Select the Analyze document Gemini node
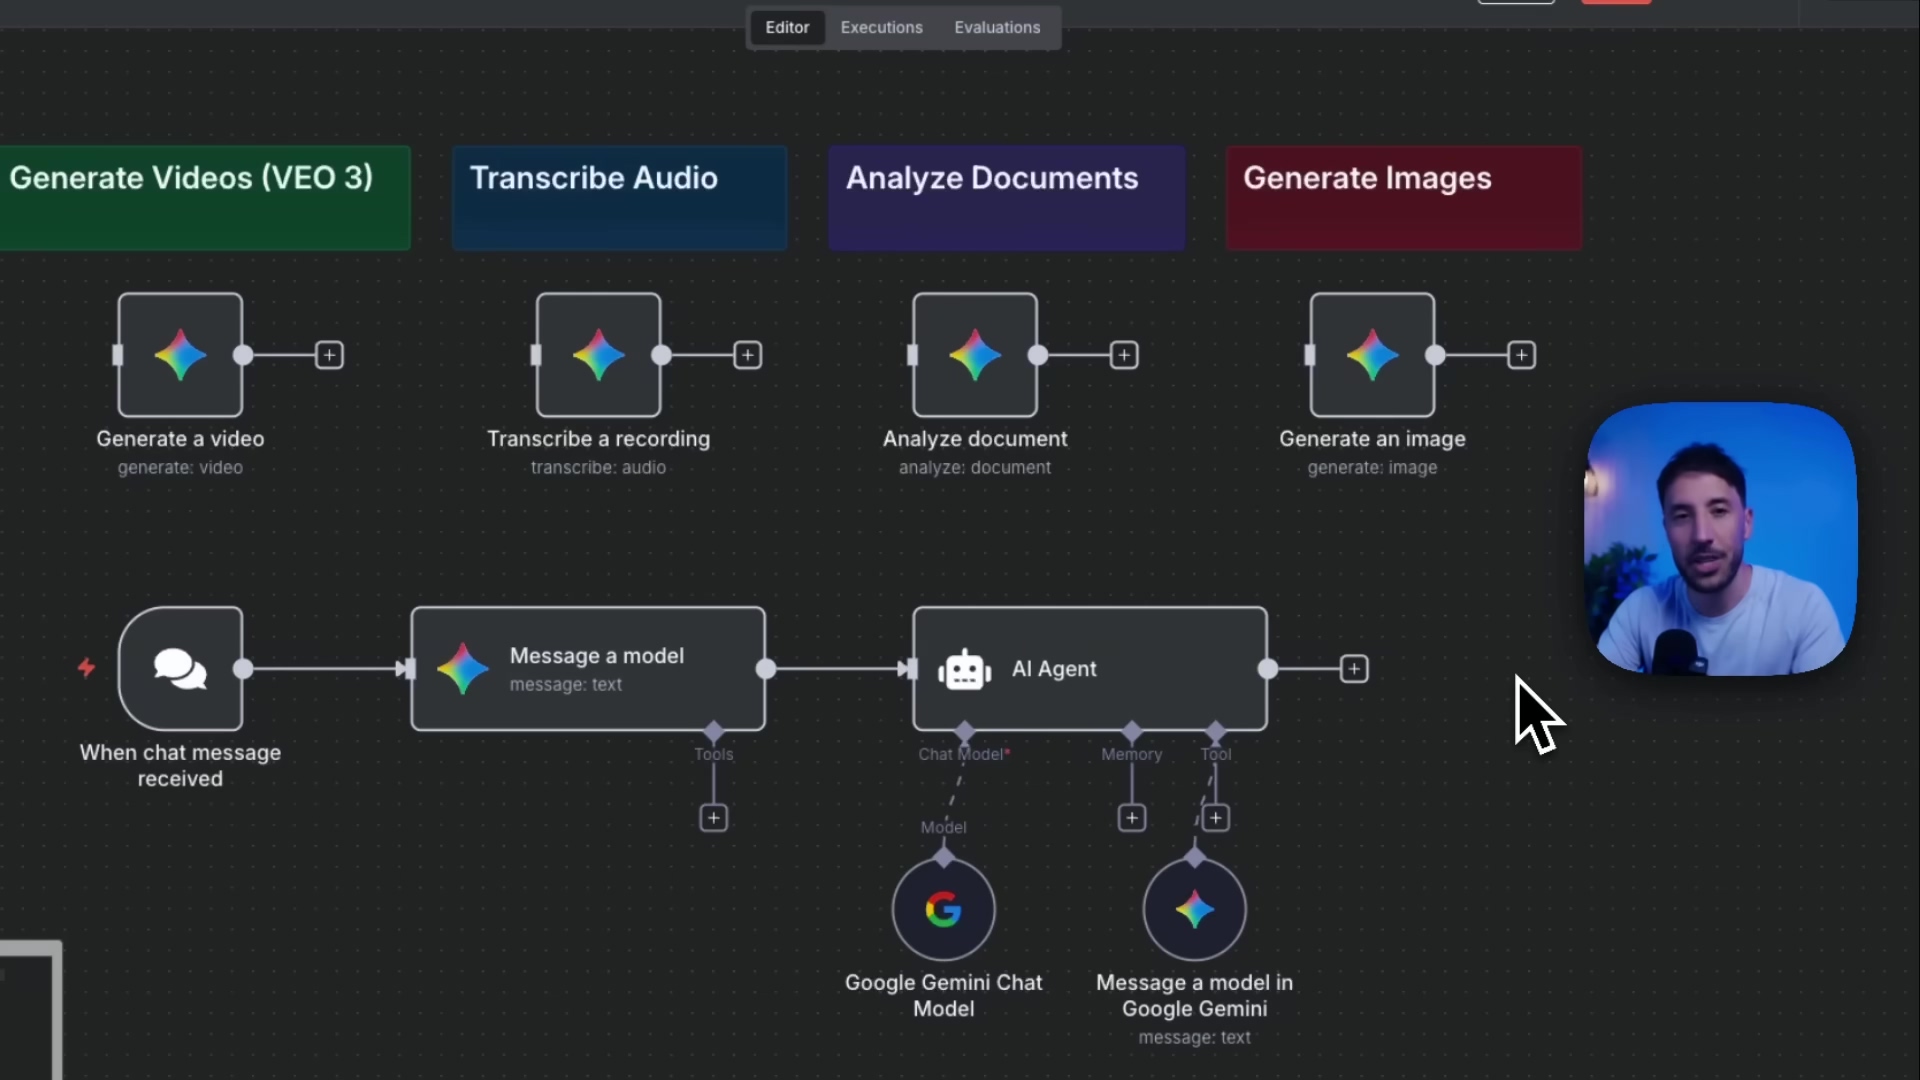The image size is (1920, 1080). point(975,355)
